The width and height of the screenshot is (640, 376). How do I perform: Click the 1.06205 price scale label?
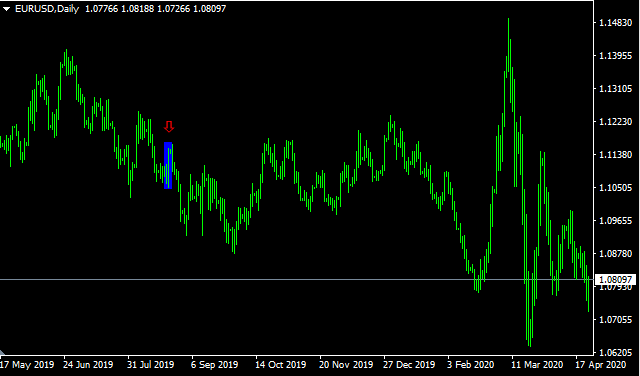615,352
